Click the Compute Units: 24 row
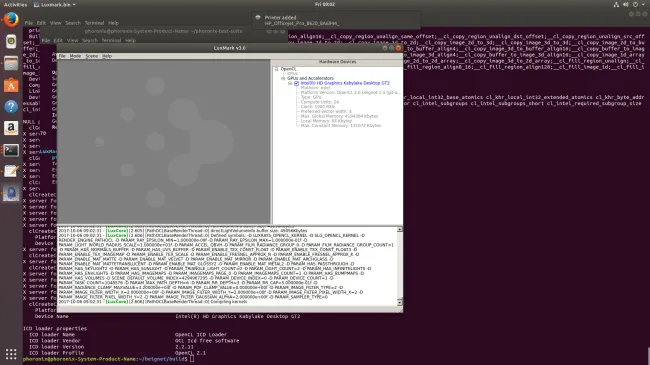This screenshot has height=365, width=650. 320,102
